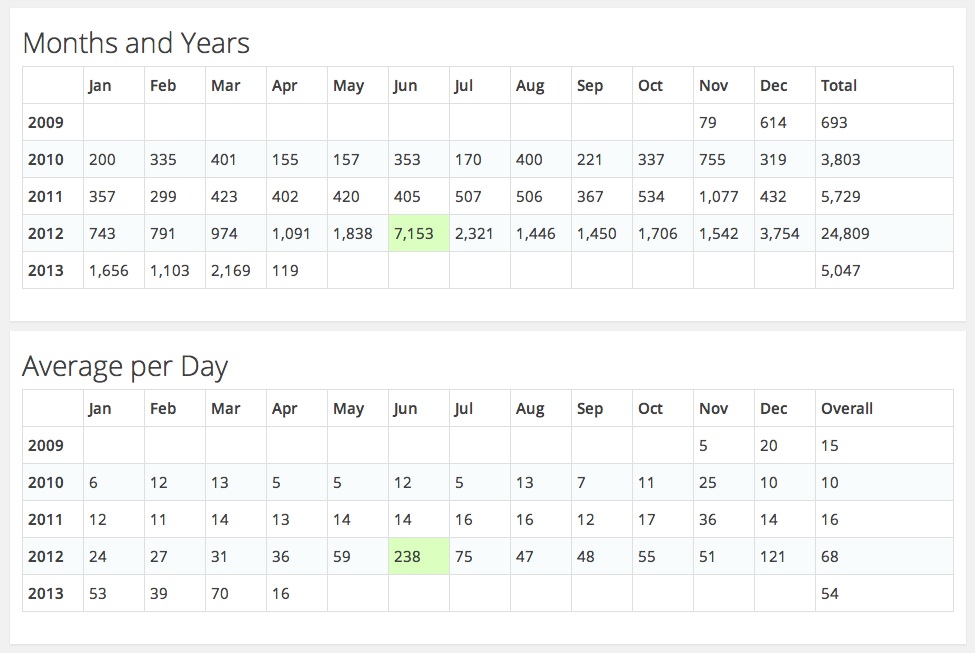Viewport: 975px width, 653px height.
Task: Open the 614 December 2009 value
Action: 773,123
